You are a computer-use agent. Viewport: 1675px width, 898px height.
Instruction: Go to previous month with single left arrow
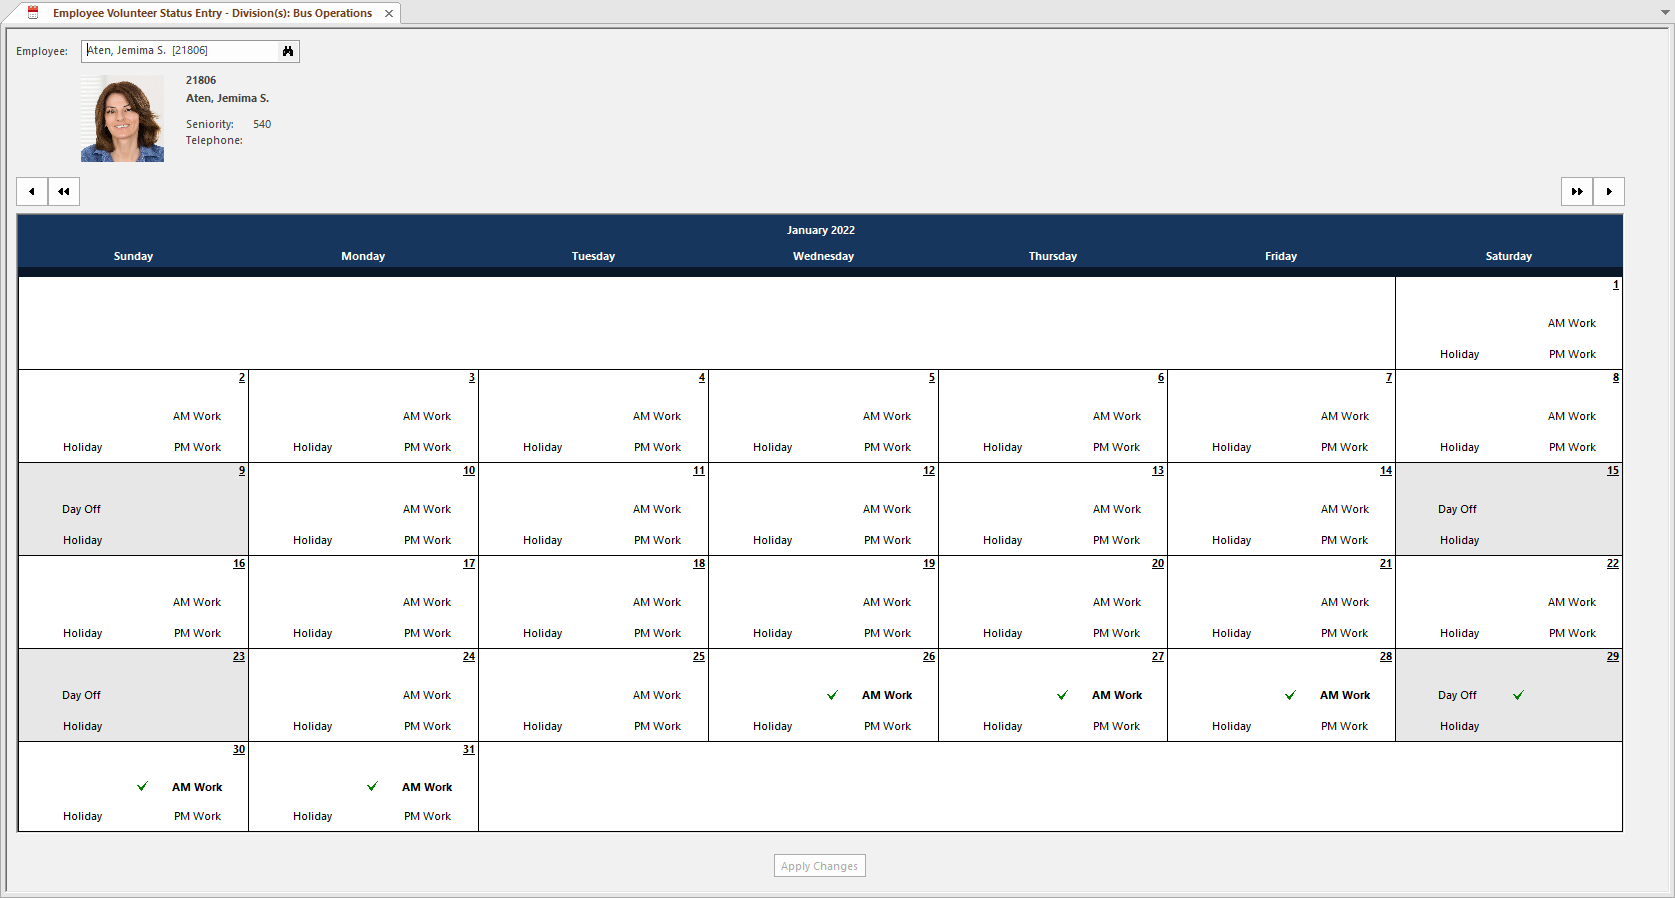click(x=32, y=192)
